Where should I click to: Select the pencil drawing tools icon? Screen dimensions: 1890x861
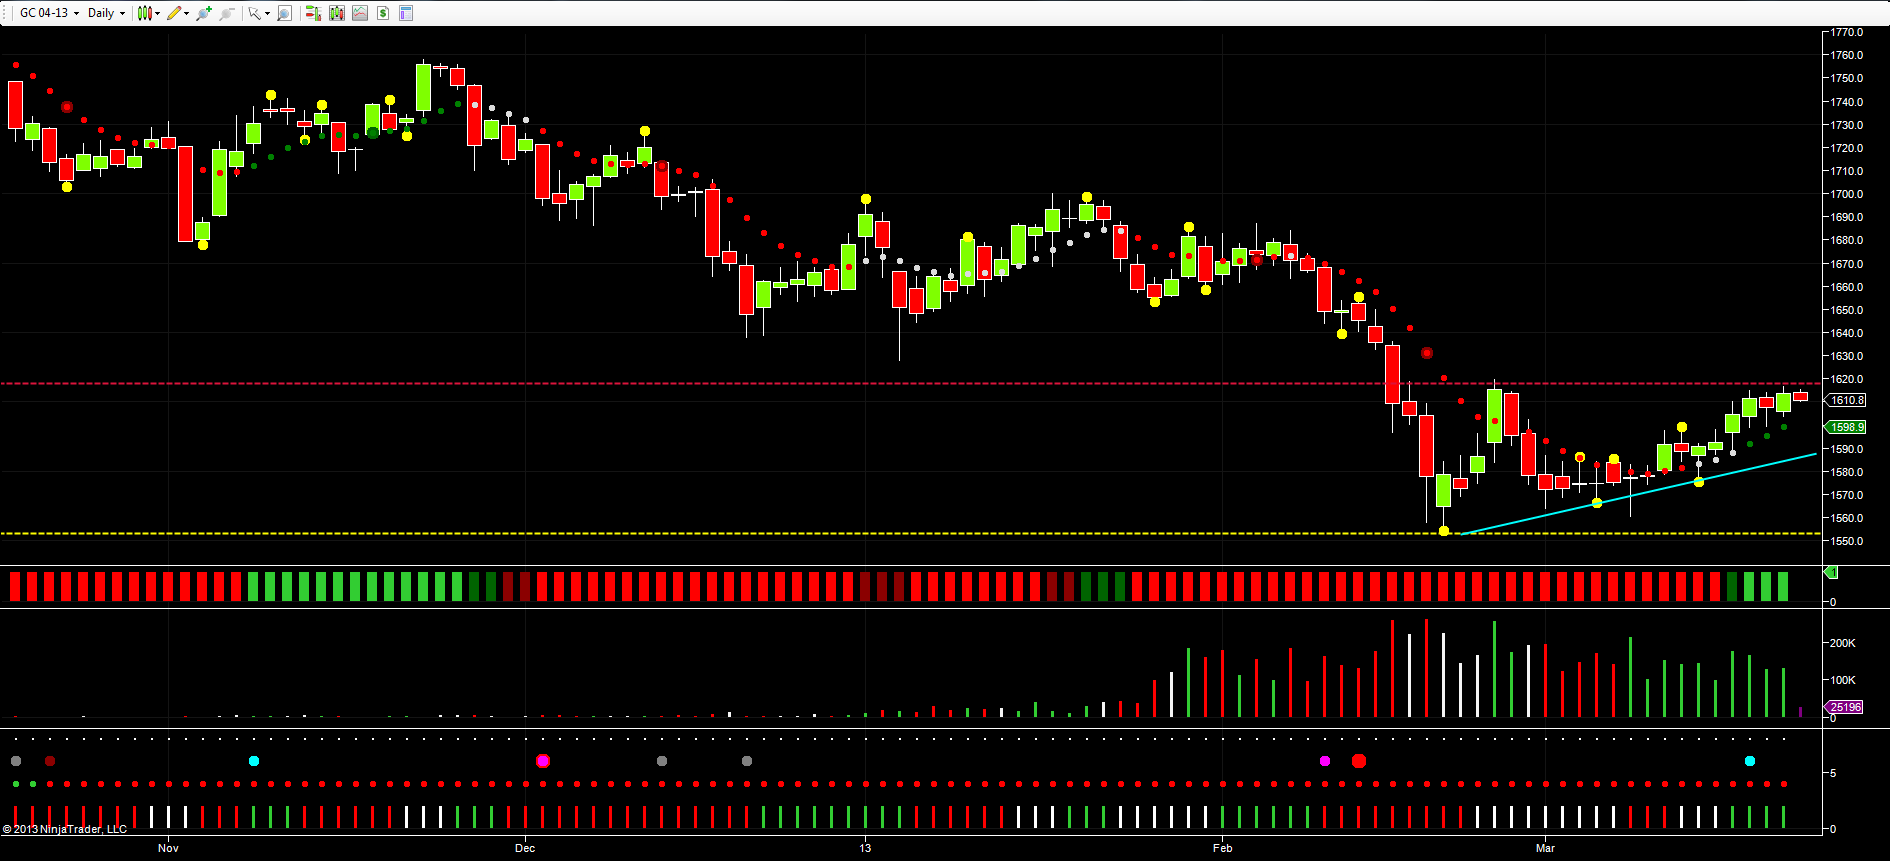(x=174, y=13)
